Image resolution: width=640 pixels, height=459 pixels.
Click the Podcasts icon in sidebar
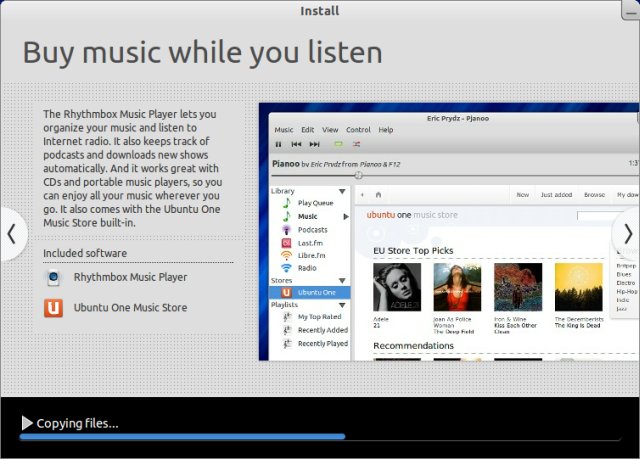[x=287, y=230]
